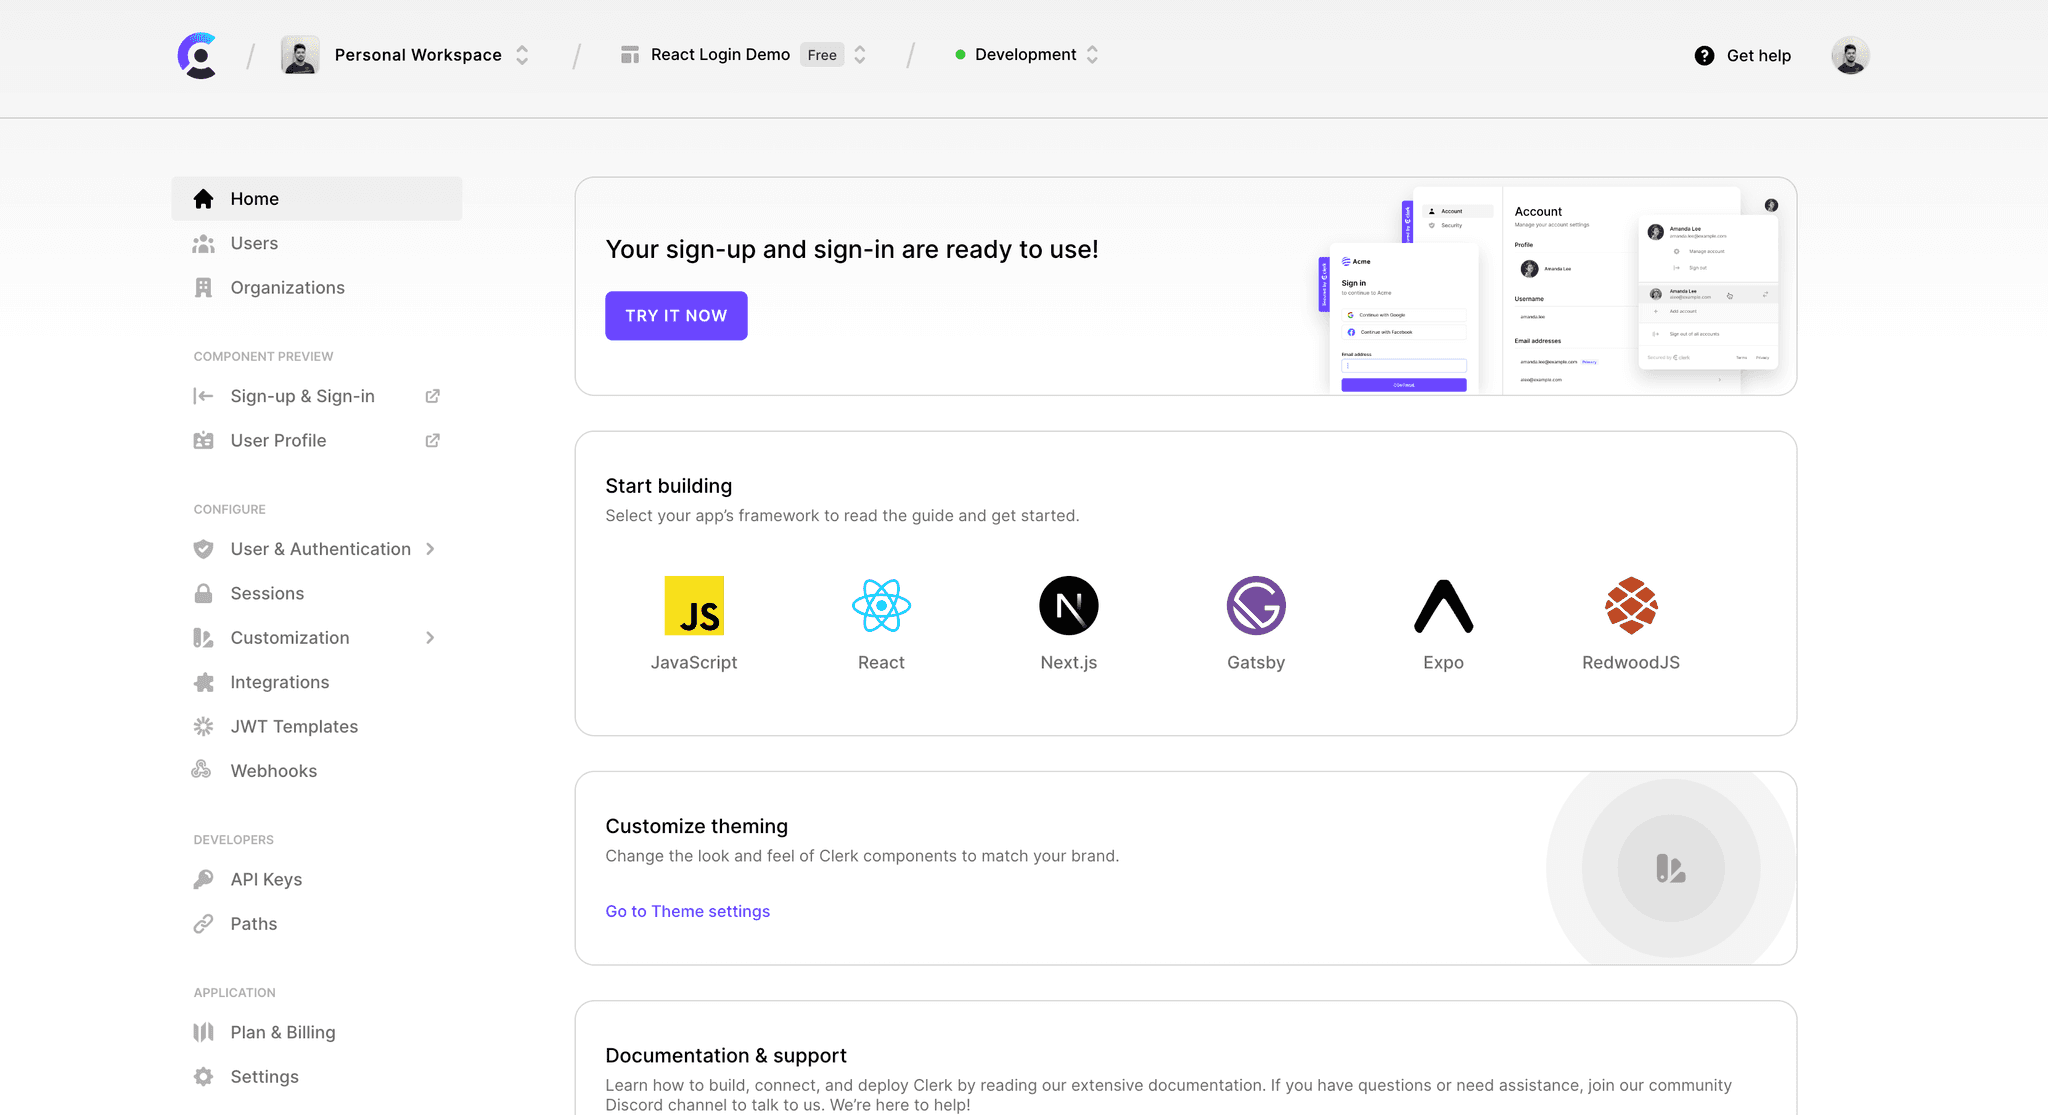Click the TRY IT NOW button
The height and width of the screenshot is (1115, 2048).
click(x=677, y=316)
